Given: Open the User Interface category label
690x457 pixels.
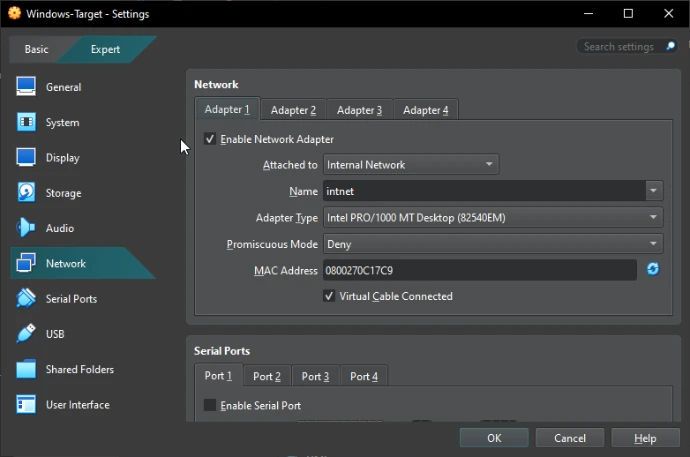Looking at the screenshot, I should 77,404.
